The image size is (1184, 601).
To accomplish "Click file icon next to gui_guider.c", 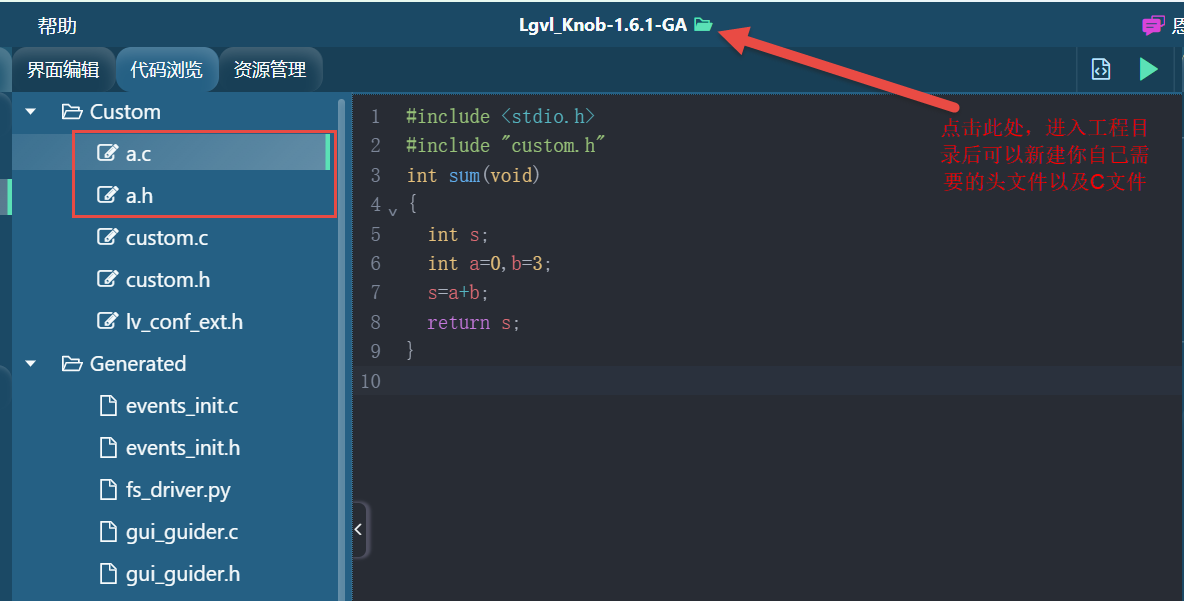I will click(107, 532).
